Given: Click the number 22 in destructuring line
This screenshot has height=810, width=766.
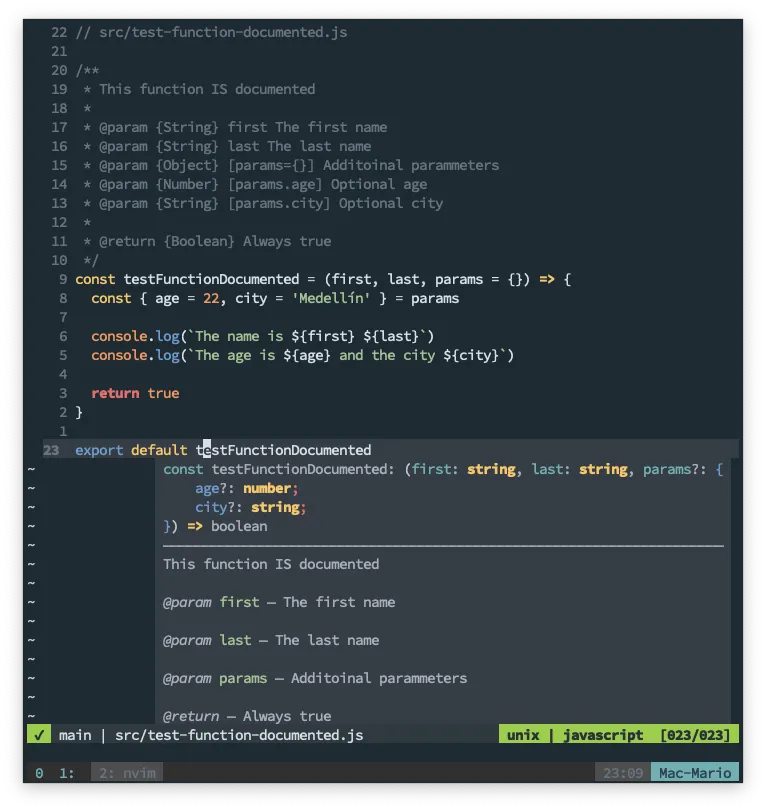Looking at the screenshot, I should pyautogui.click(x=211, y=298).
